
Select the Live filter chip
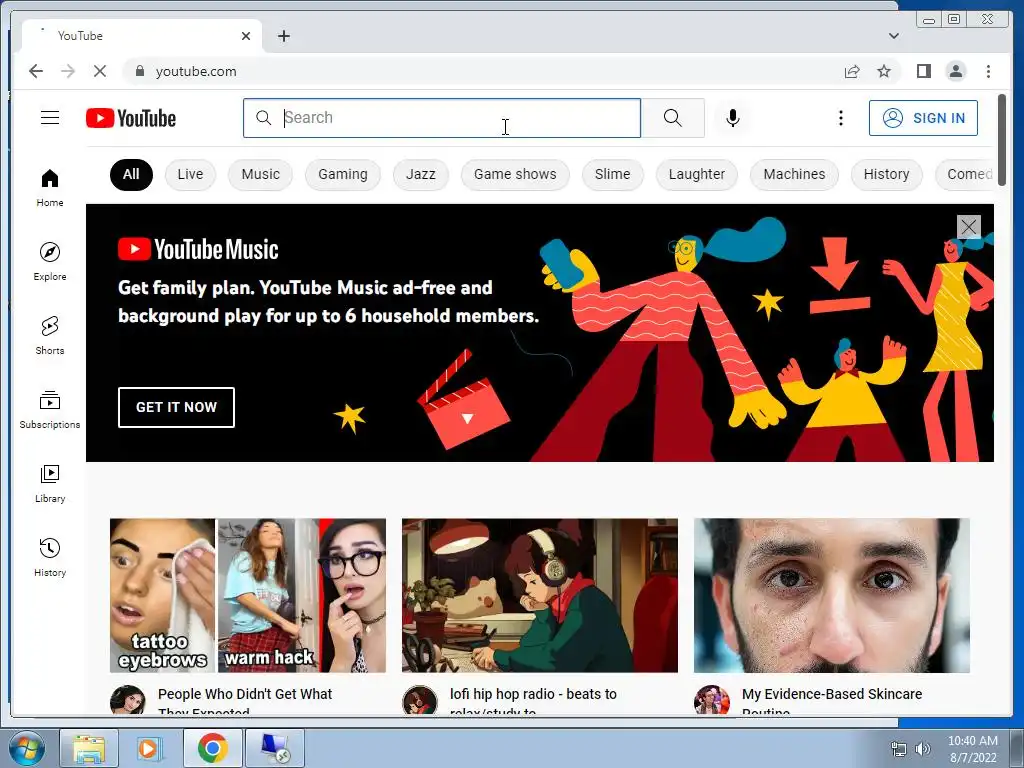coord(190,174)
